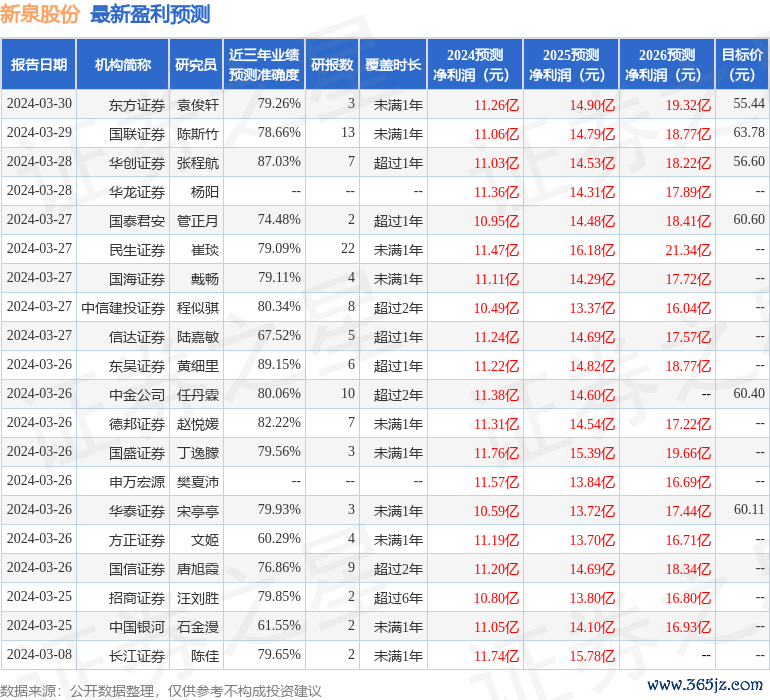Select the 近三年业绩预测准确度 column header

click(x=263, y=65)
